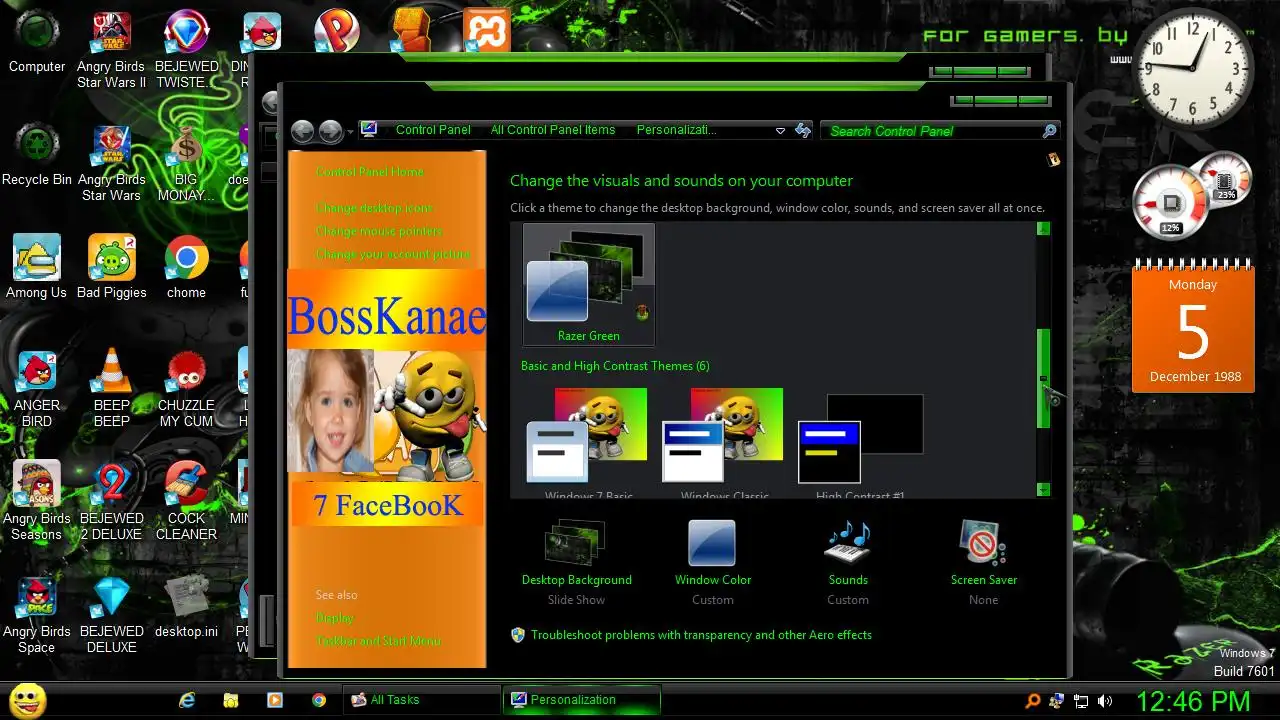Image resolution: width=1280 pixels, height=720 pixels.
Task: Expand the address bar history dropdown
Action: (780, 131)
